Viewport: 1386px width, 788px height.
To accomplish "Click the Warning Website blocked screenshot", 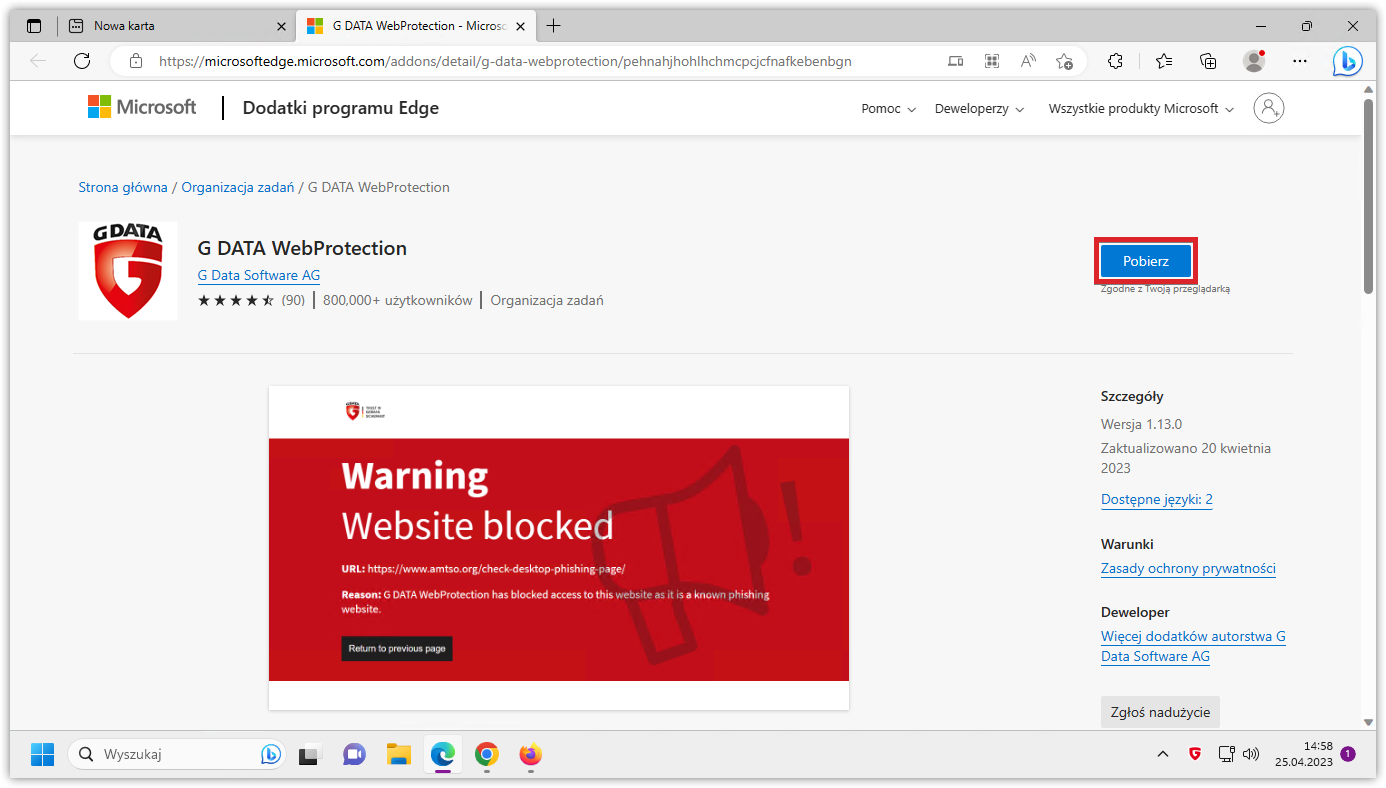I will pos(559,548).
